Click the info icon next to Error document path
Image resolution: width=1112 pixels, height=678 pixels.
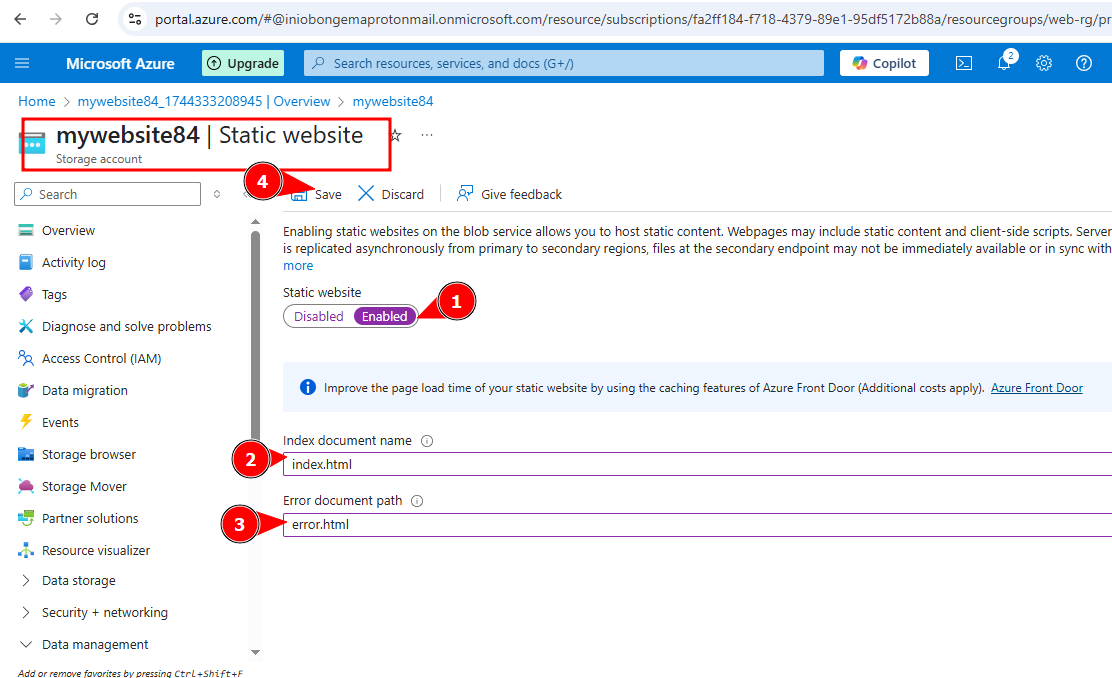click(417, 501)
